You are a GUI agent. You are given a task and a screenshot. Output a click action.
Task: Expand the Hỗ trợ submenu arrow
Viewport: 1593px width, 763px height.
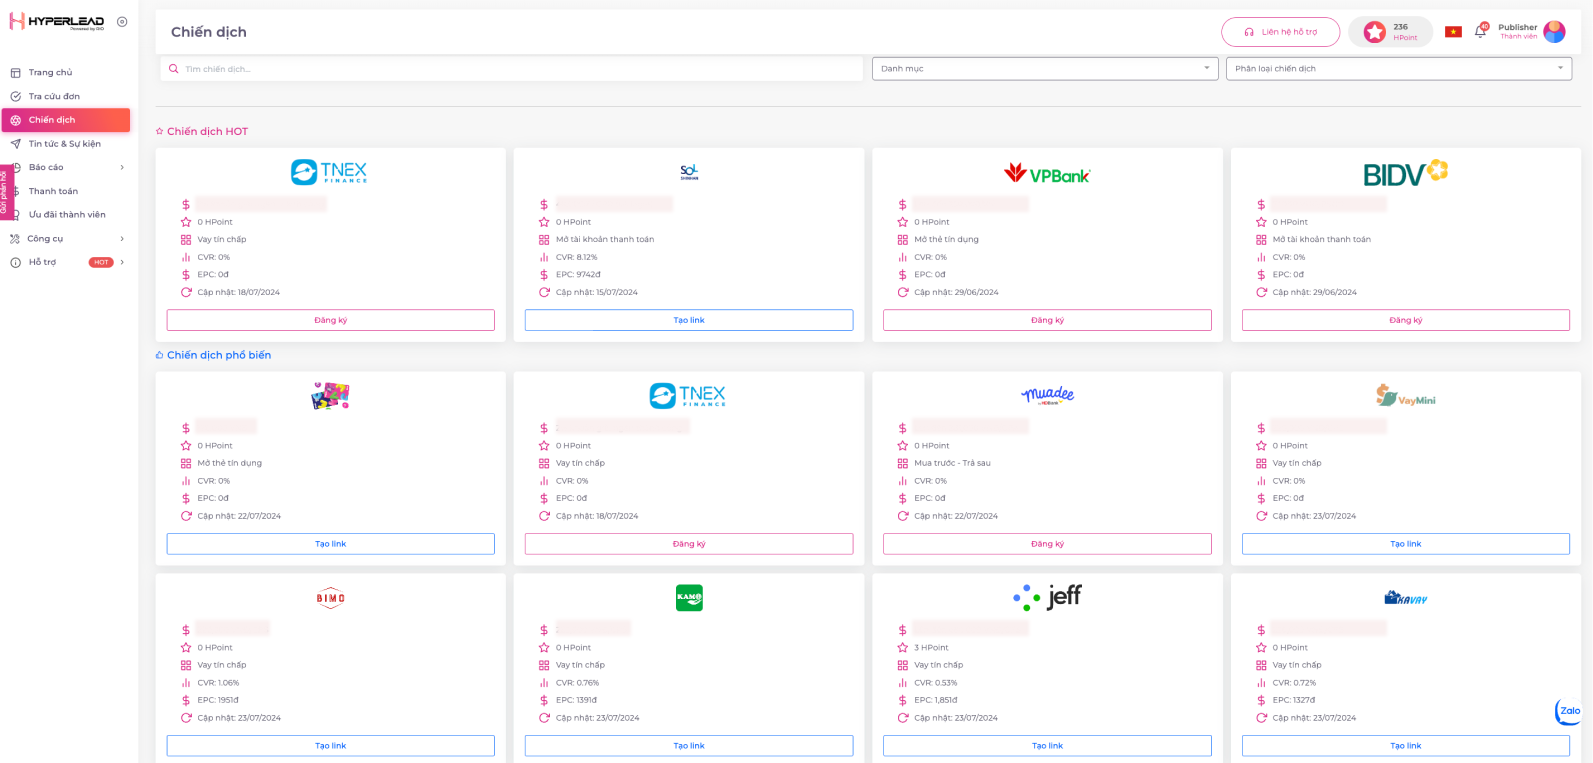tap(122, 263)
